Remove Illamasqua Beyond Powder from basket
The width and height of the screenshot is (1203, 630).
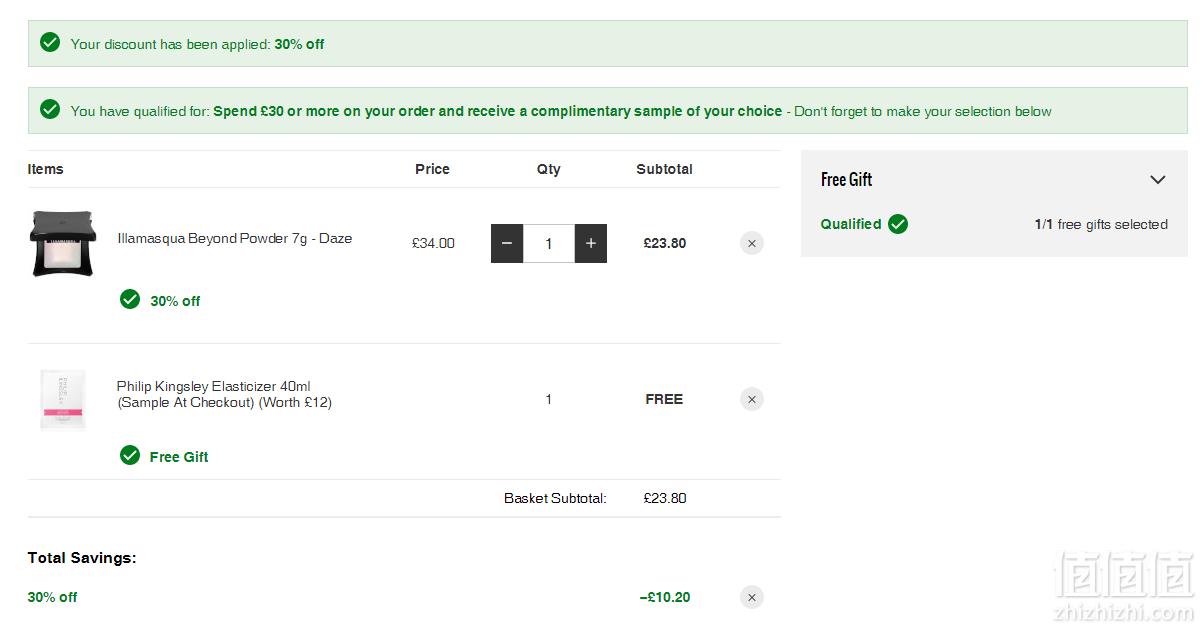(x=752, y=243)
